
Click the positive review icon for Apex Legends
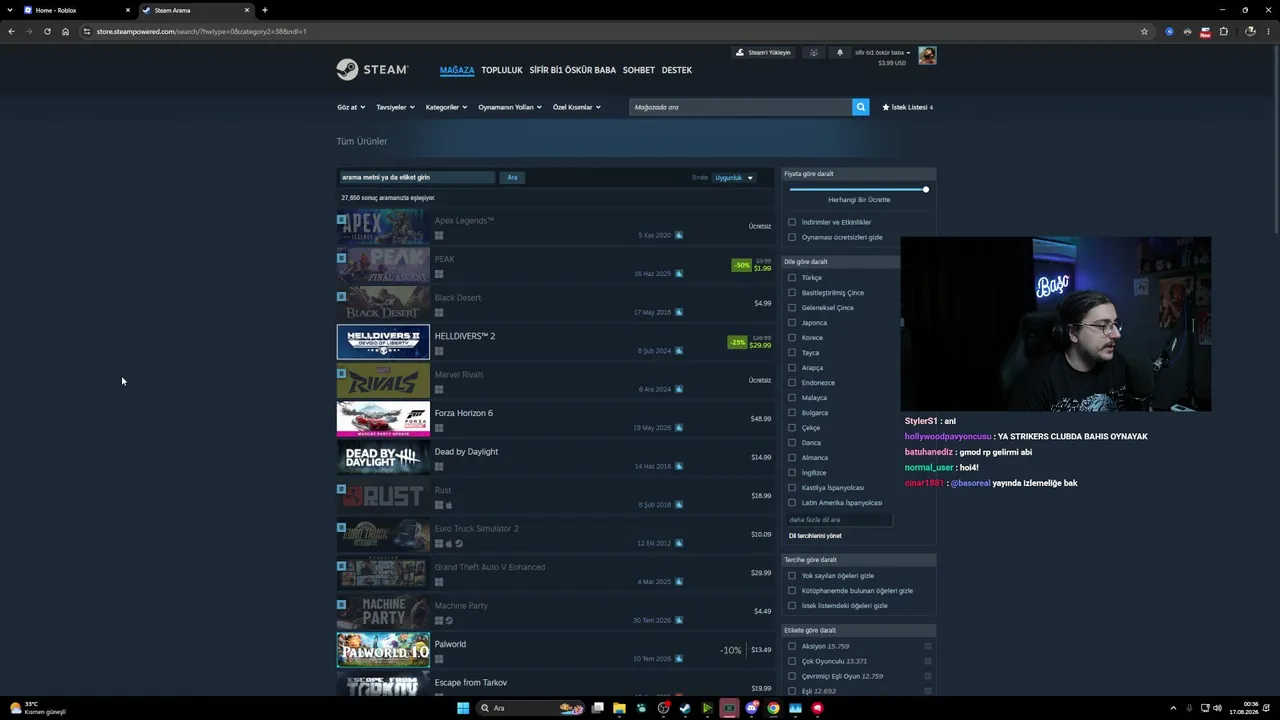679,235
